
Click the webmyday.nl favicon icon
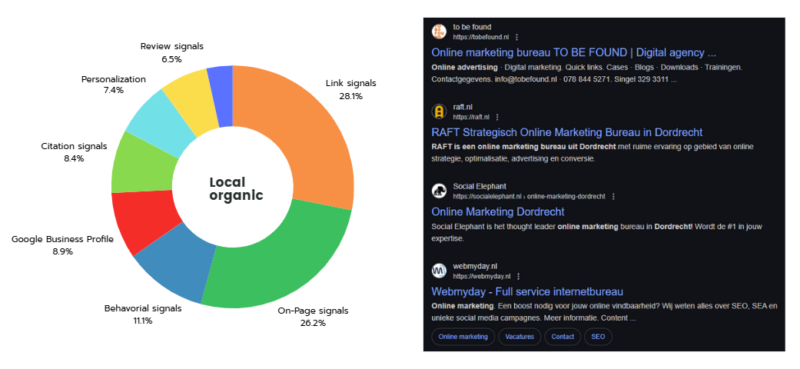(x=439, y=271)
